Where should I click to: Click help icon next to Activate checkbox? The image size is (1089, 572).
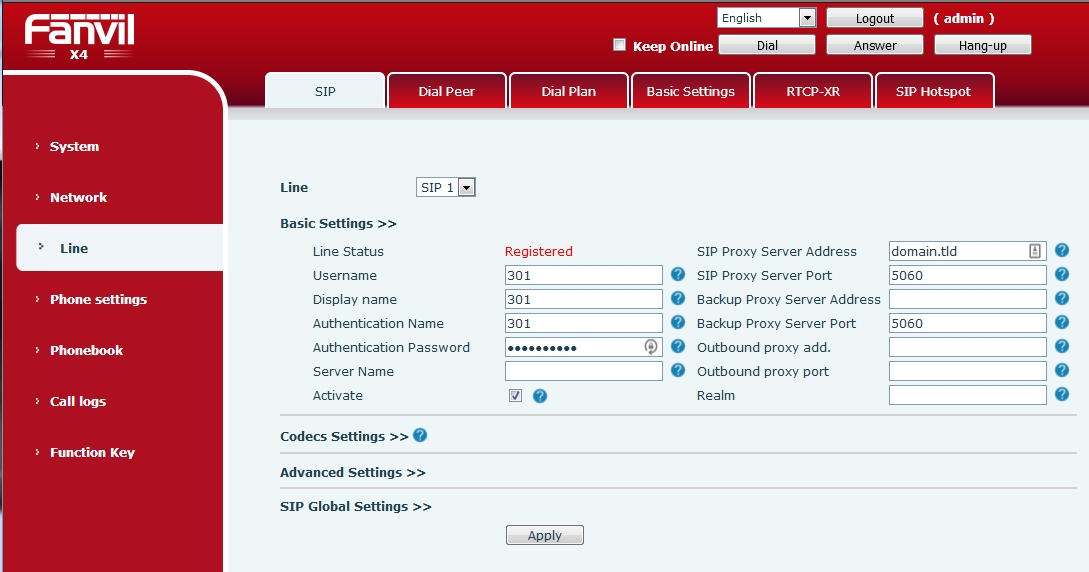pos(540,396)
